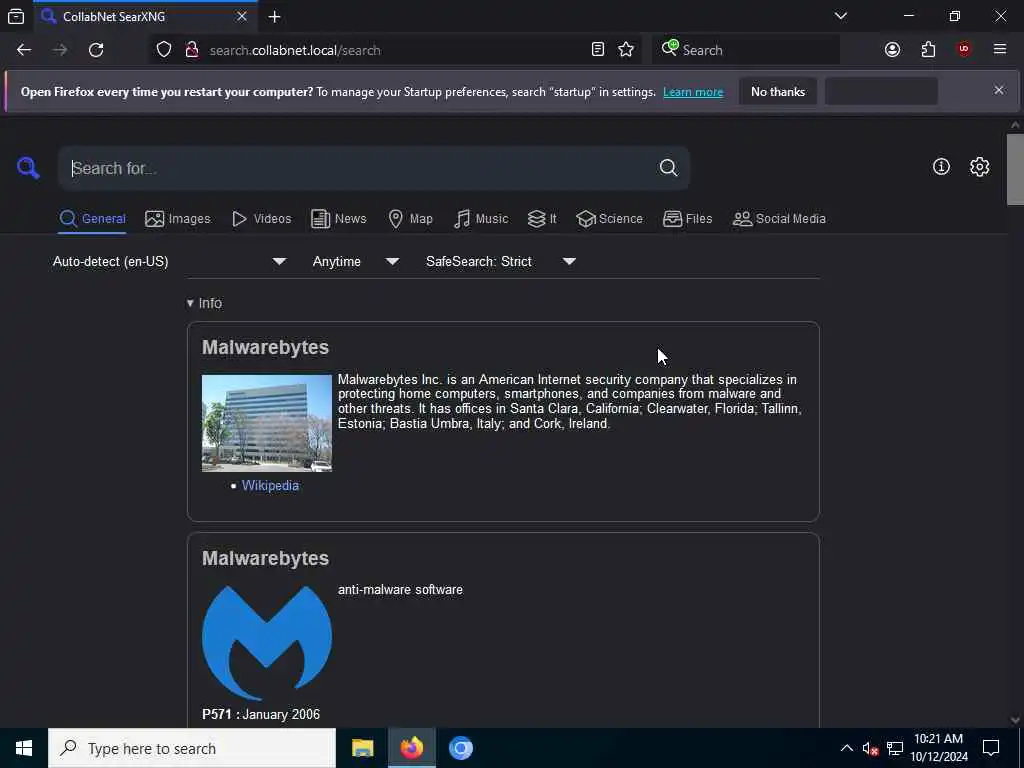Switch to the Files tab
Image resolution: width=1024 pixels, height=768 pixels.
687,219
